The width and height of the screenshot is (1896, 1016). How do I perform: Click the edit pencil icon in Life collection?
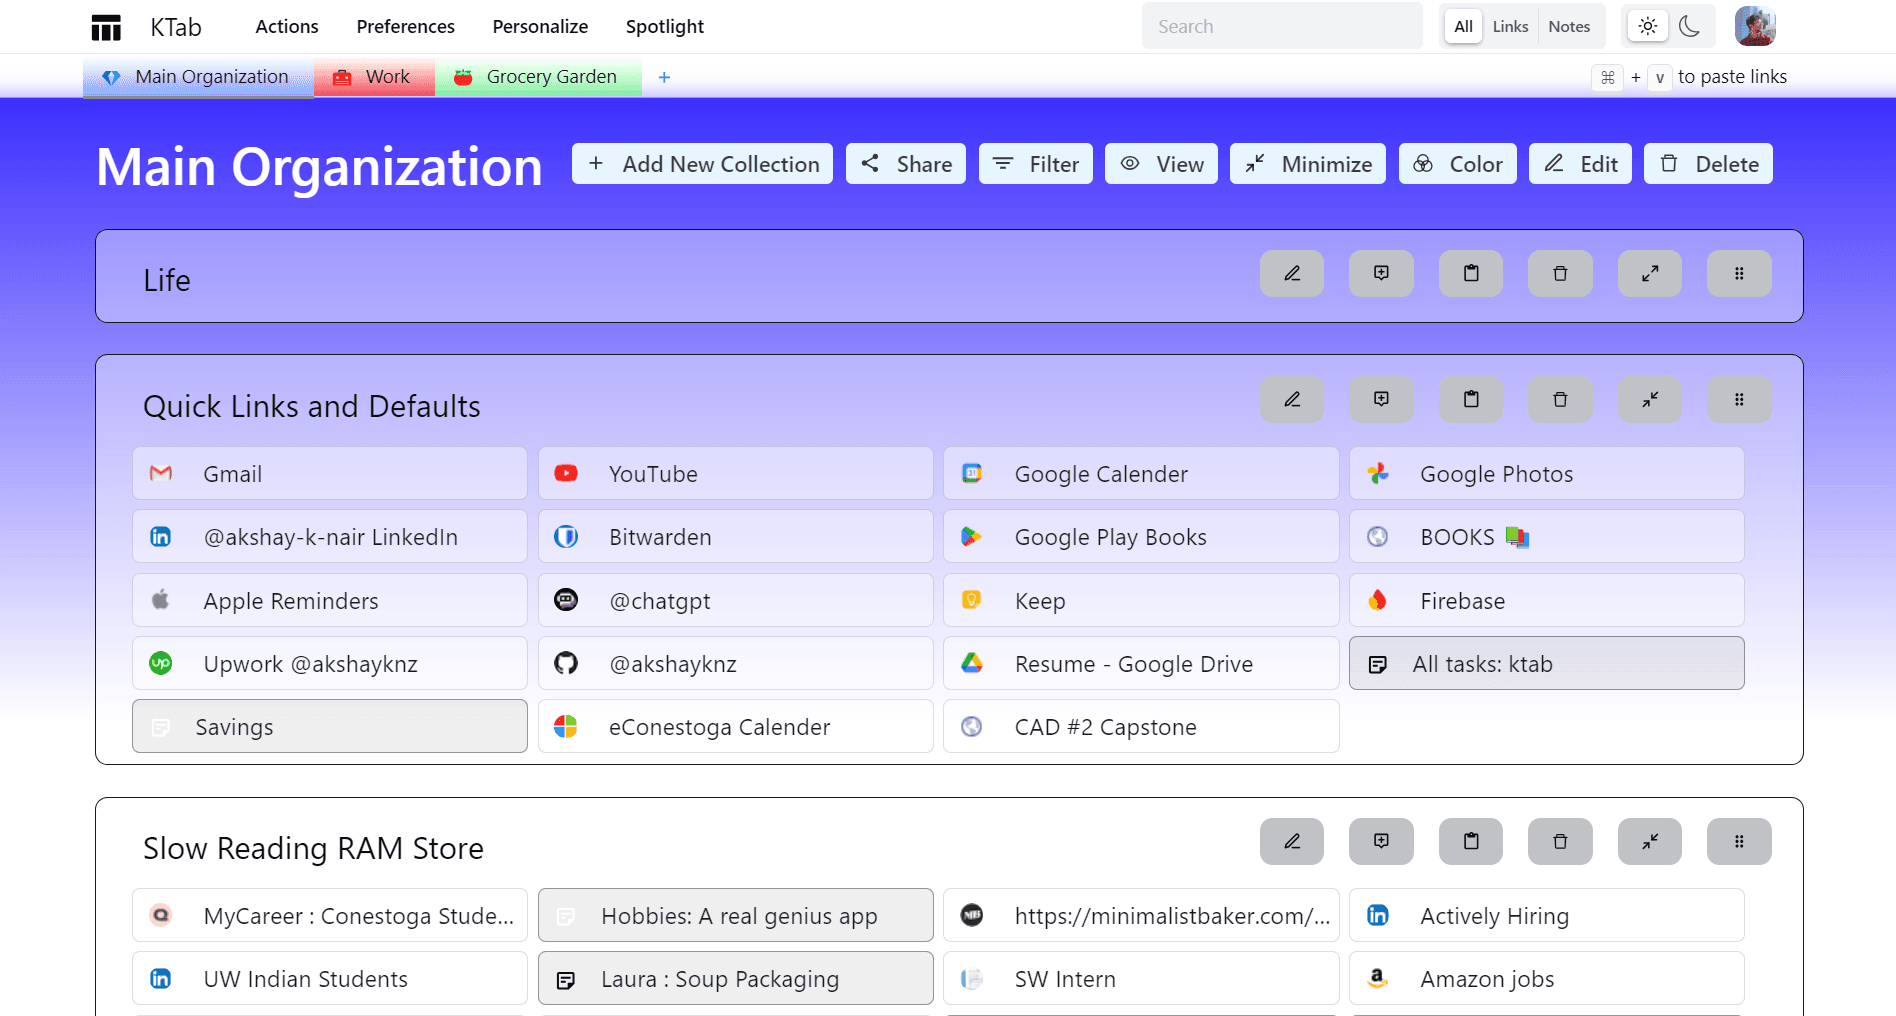coord(1291,274)
